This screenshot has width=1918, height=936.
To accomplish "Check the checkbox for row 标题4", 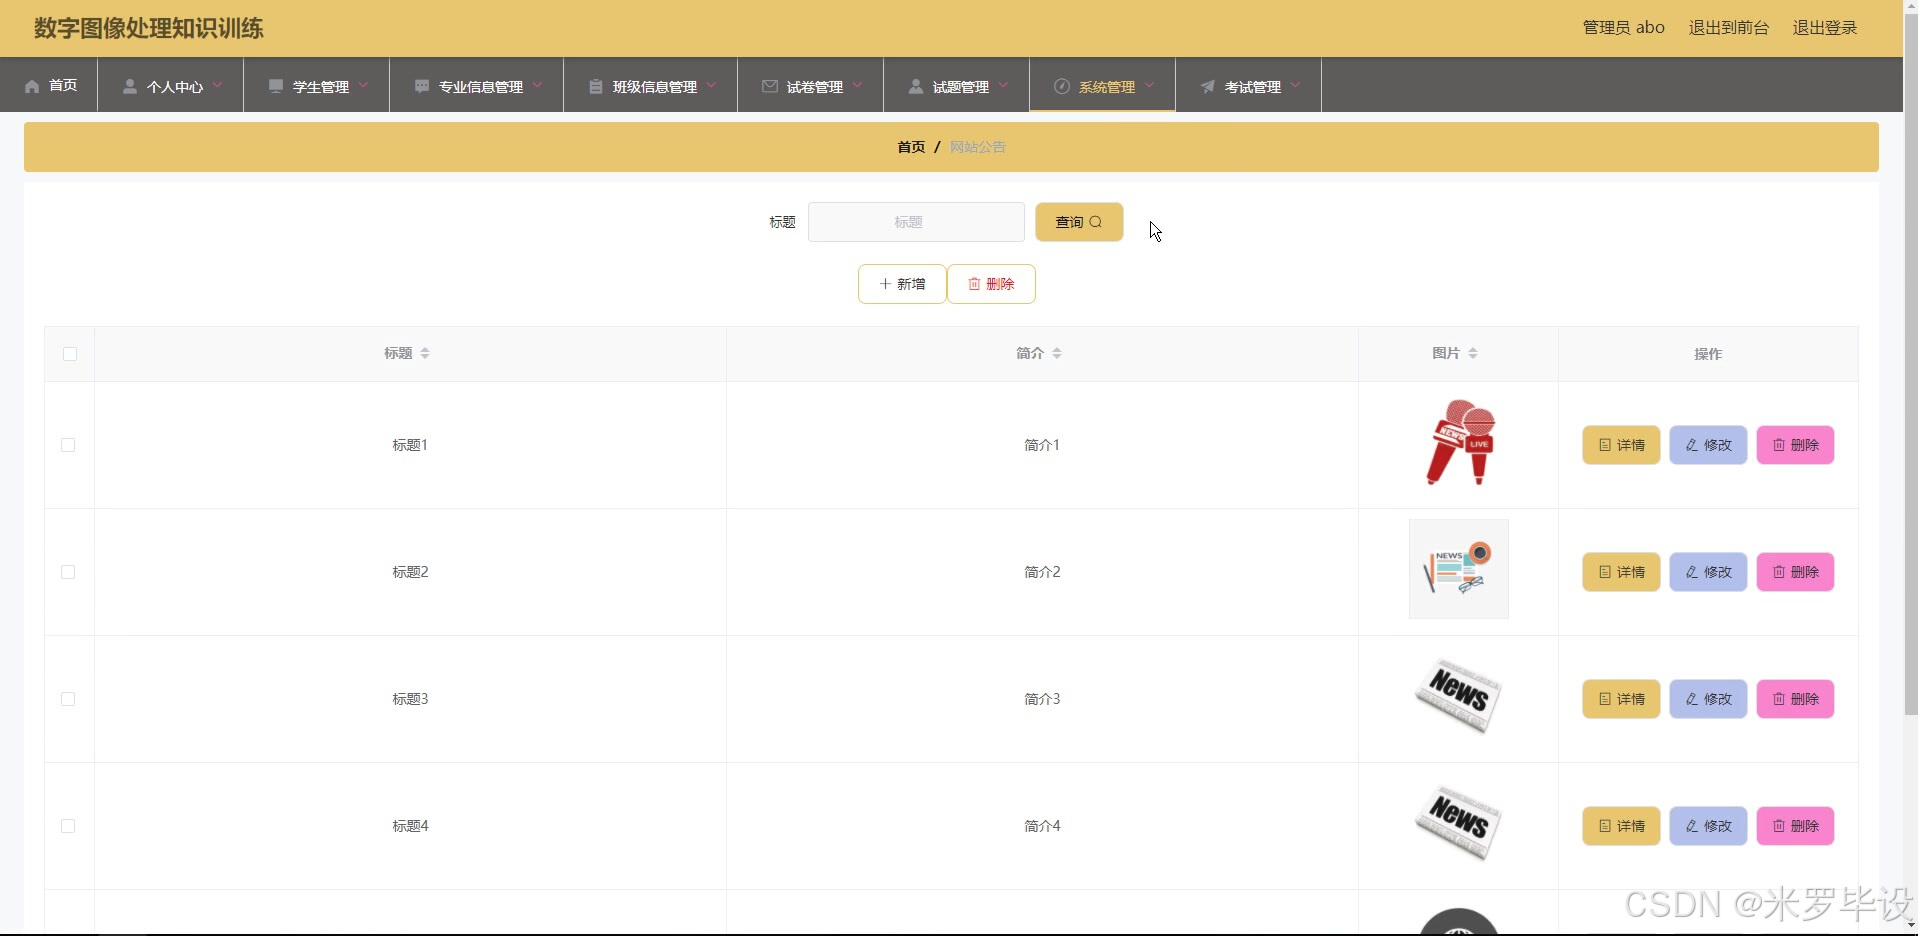I will (68, 826).
